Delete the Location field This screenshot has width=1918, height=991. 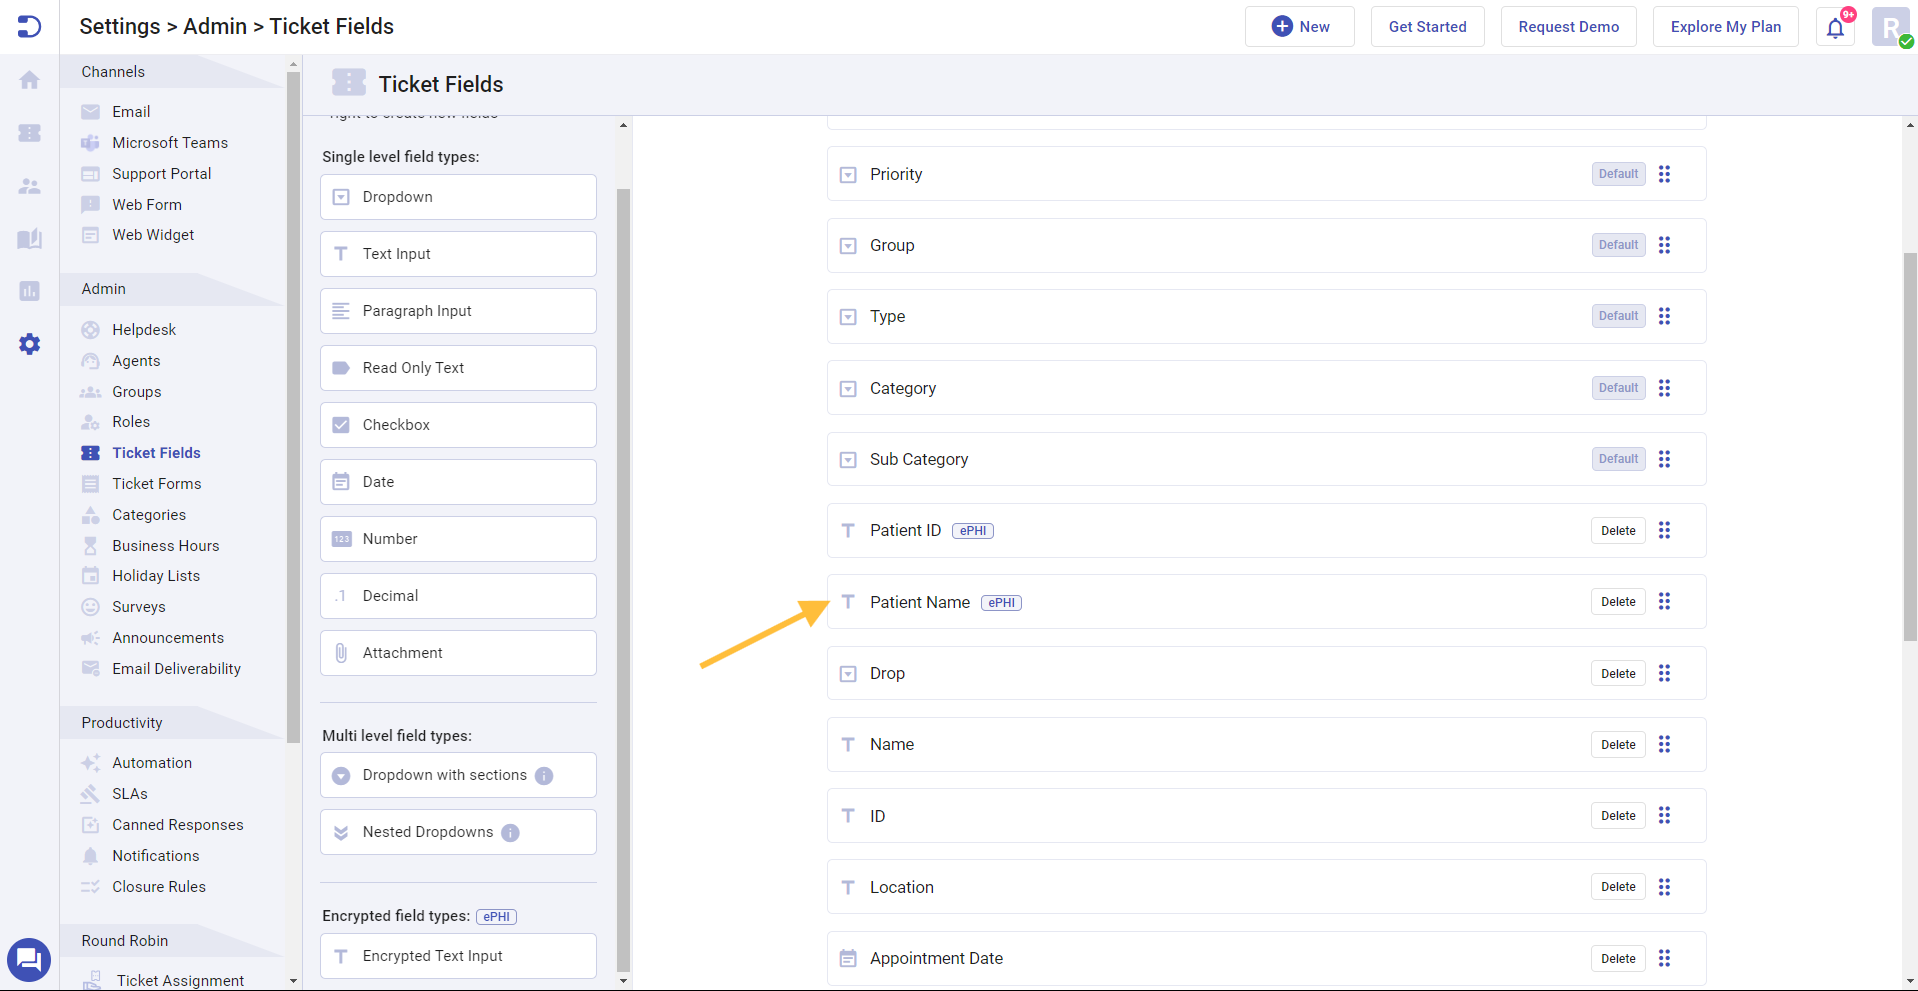click(1617, 886)
